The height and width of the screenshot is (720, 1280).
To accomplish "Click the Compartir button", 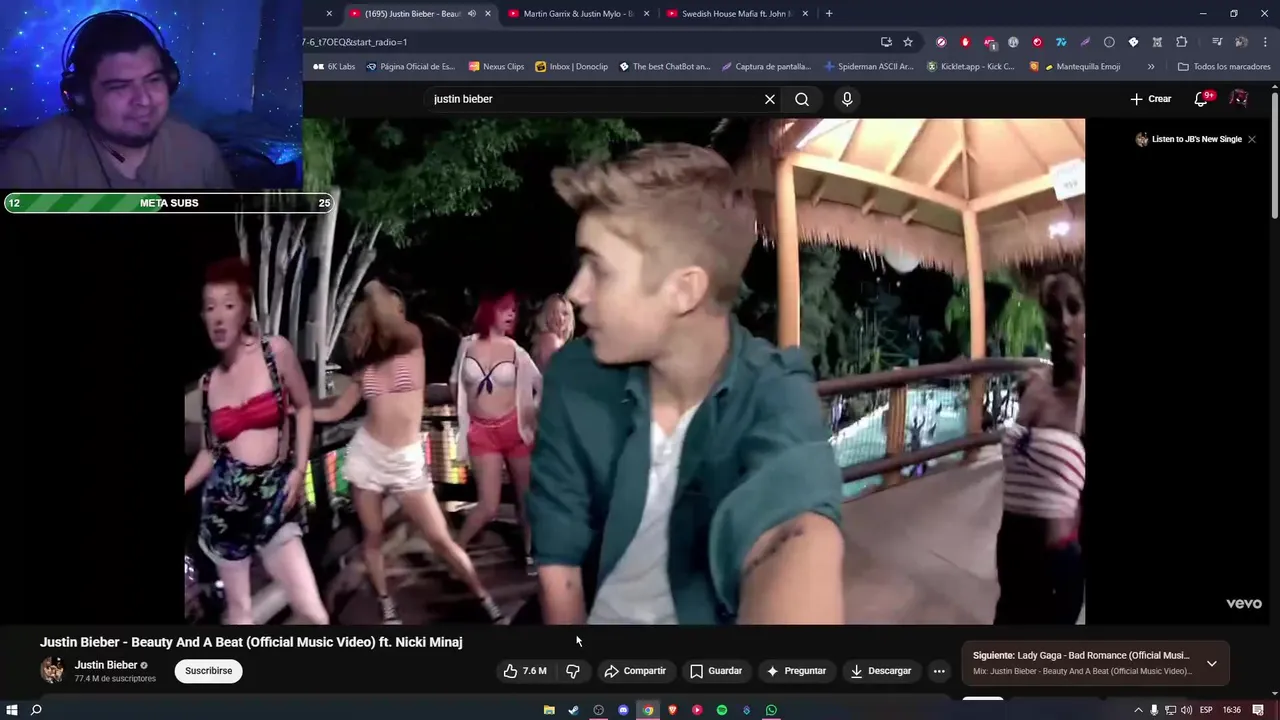I will click(x=635, y=671).
